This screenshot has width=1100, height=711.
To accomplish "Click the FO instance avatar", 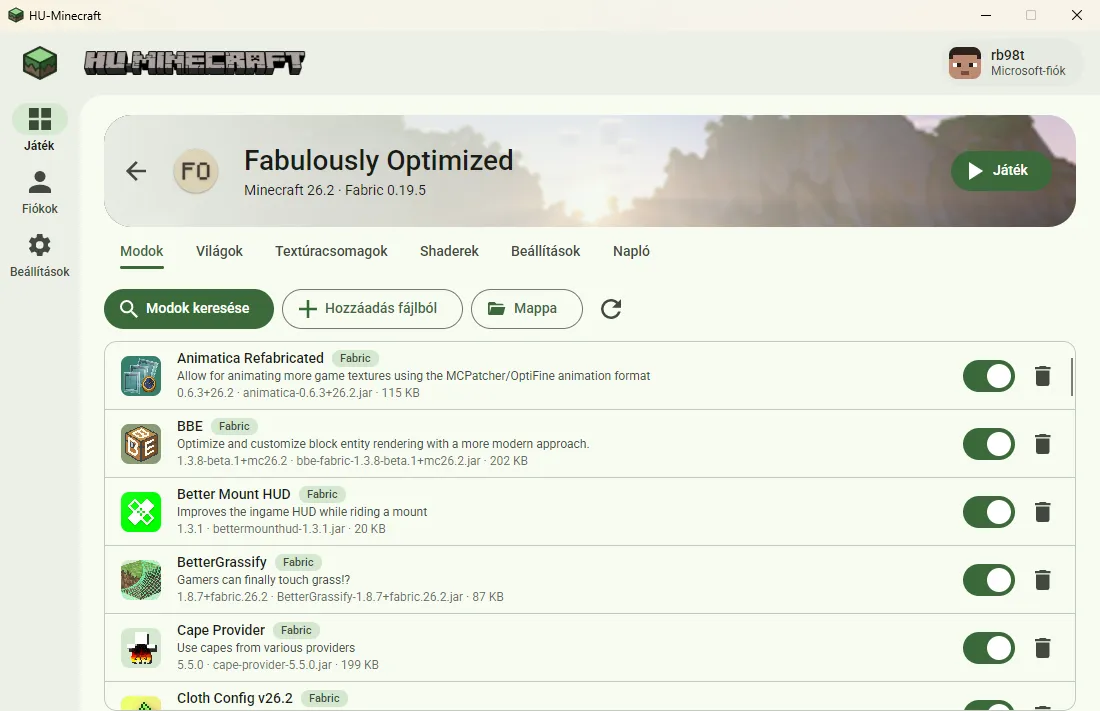I will (x=196, y=171).
